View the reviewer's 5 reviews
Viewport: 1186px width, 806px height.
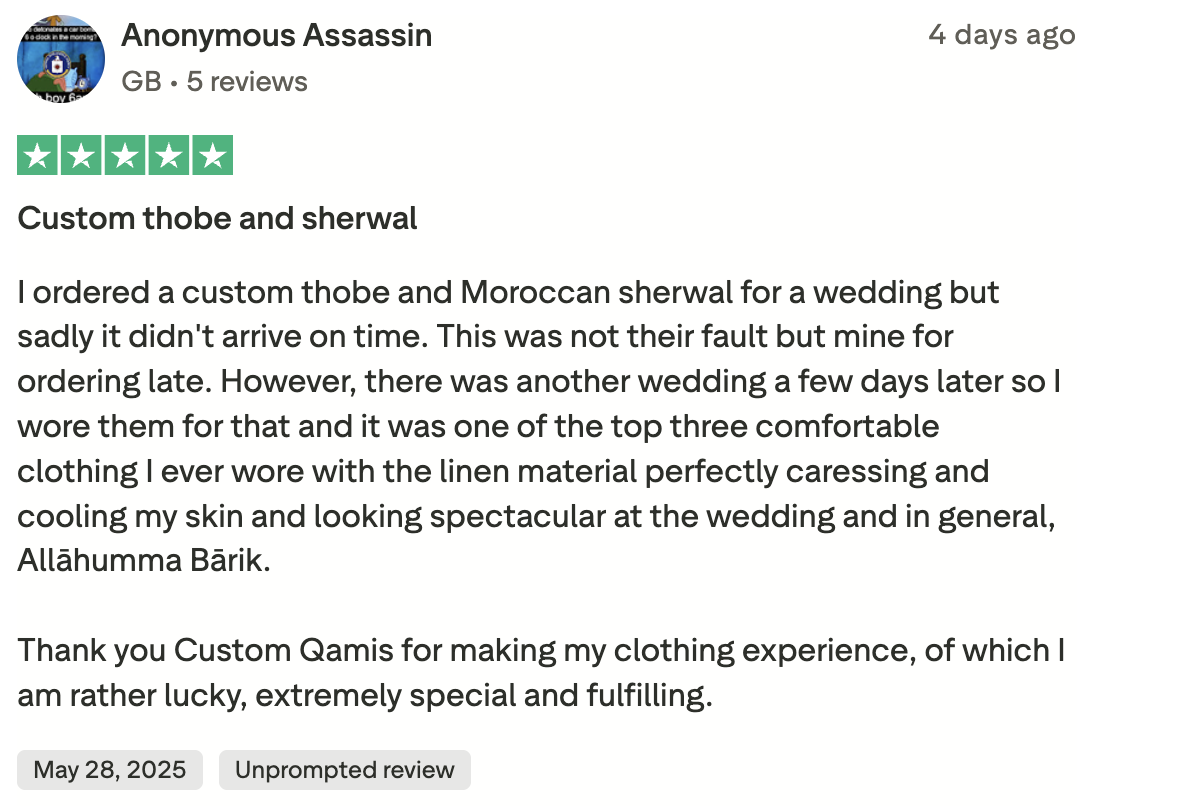247,81
